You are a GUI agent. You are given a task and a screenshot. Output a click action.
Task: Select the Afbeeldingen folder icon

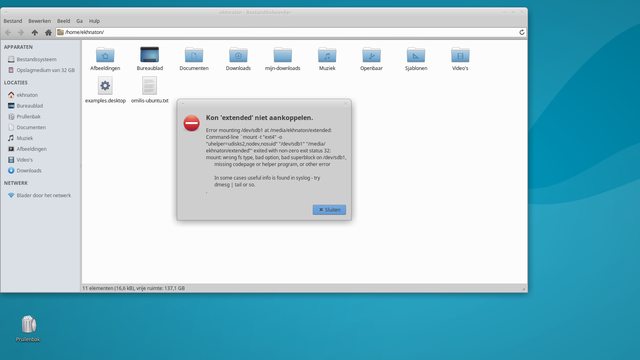[105, 55]
